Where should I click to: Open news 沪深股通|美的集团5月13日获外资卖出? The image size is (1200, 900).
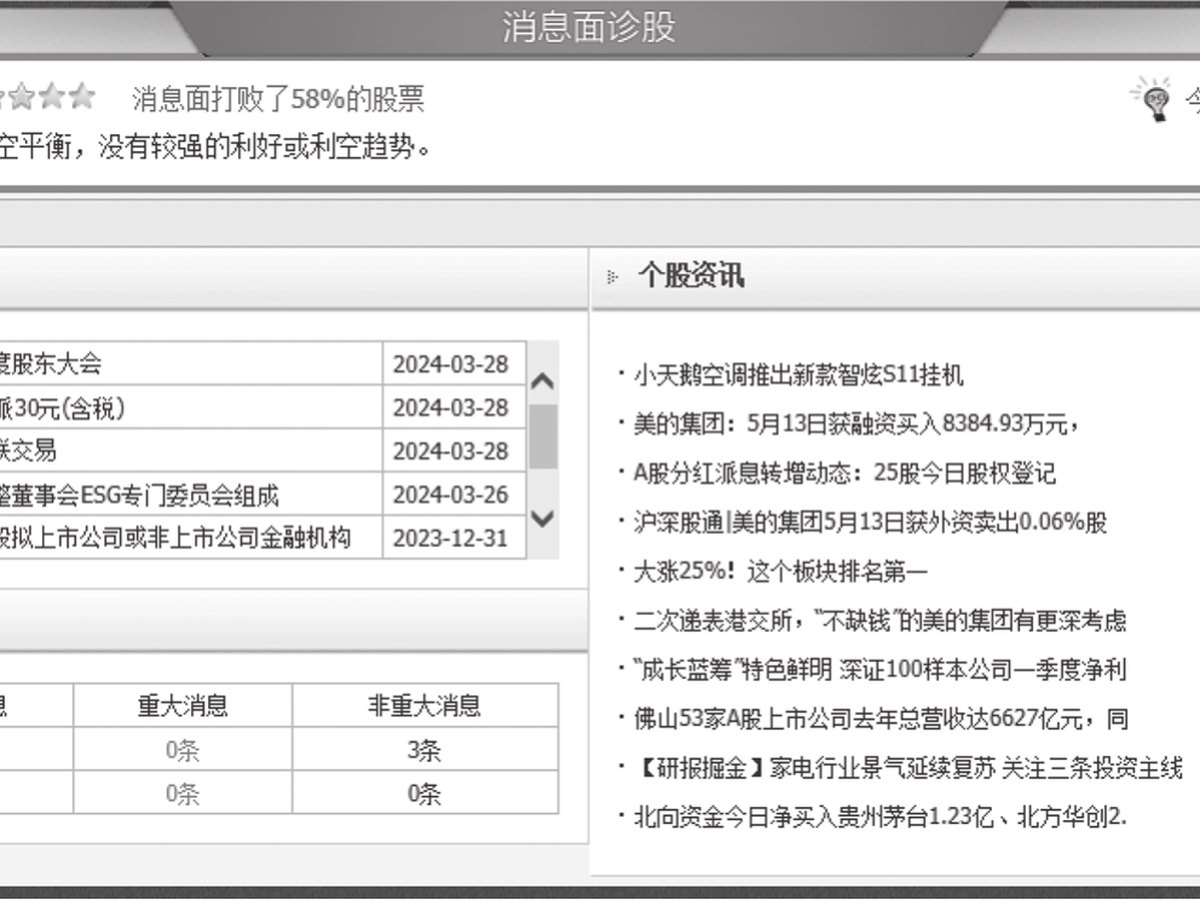[870, 522]
